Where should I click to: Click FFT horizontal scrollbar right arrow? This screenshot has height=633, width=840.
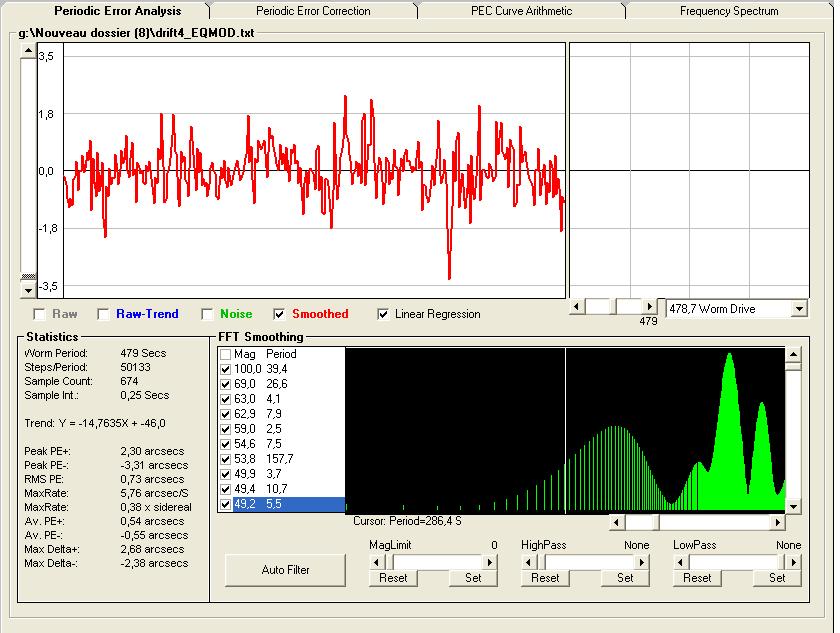(777, 522)
